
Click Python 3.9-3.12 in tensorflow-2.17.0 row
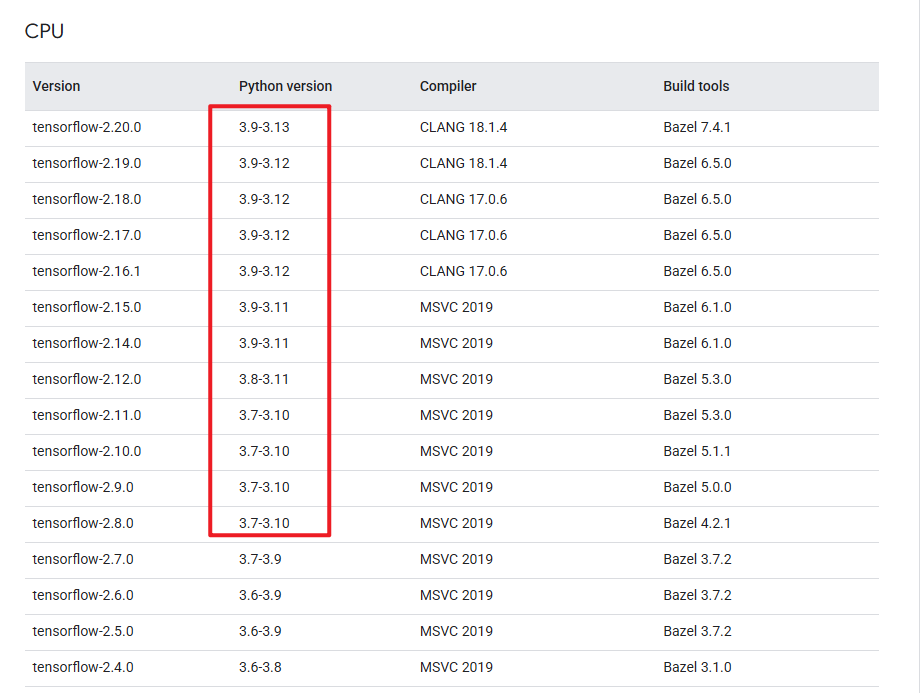pos(264,235)
